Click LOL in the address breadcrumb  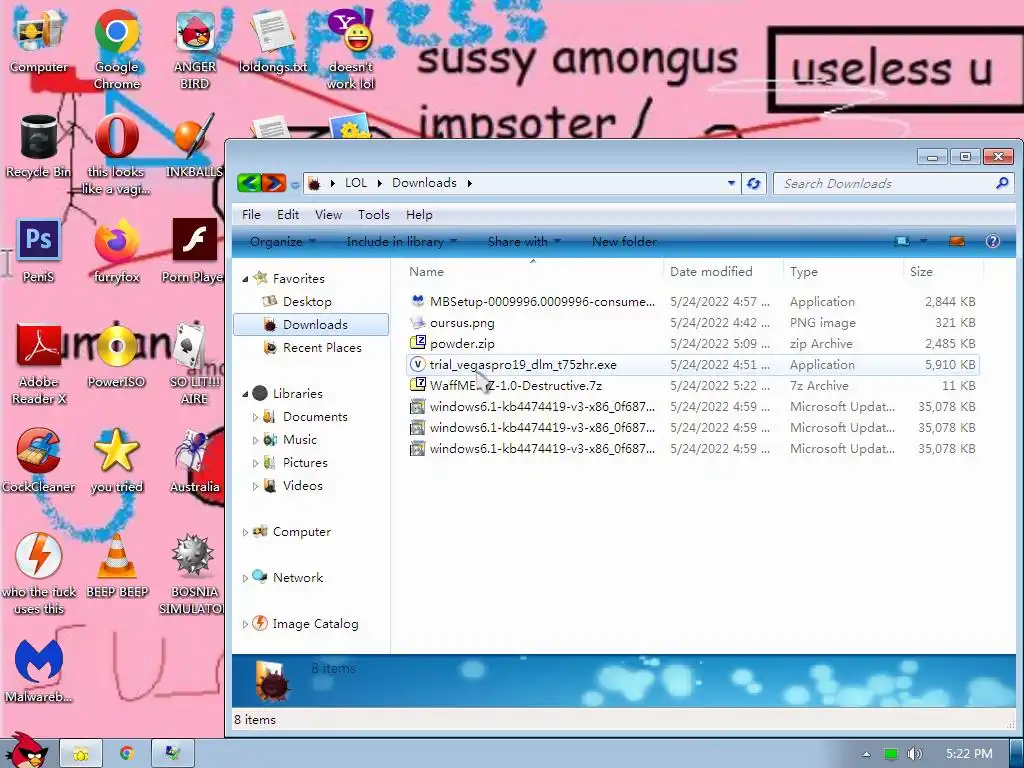click(x=356, y=183)
